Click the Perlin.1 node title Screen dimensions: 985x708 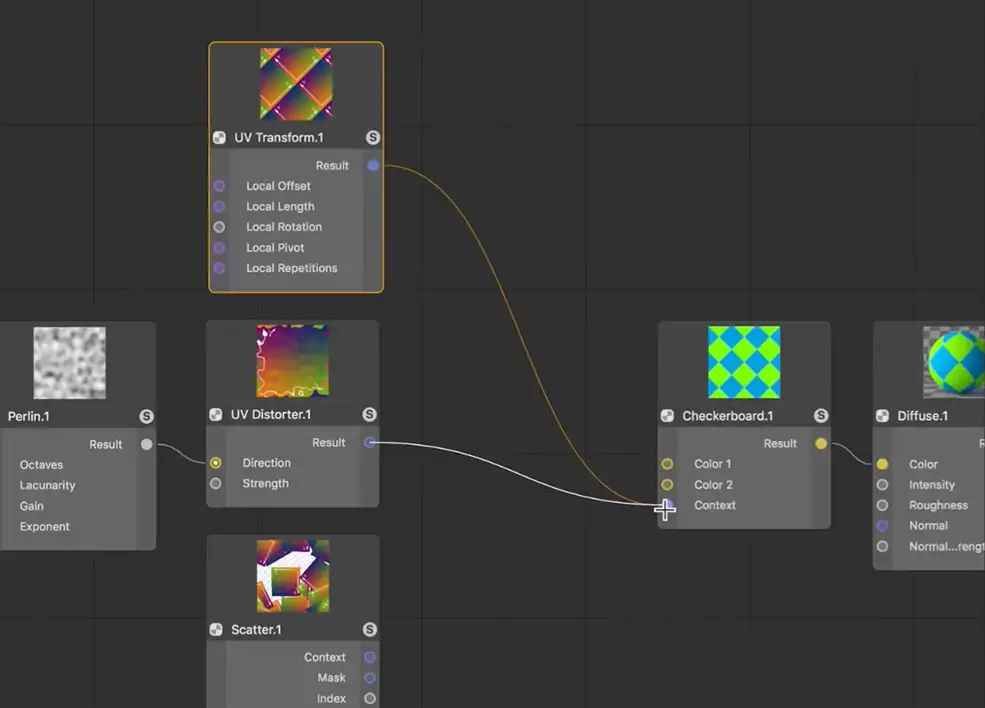pyautogui.click(x=28, y=417)
